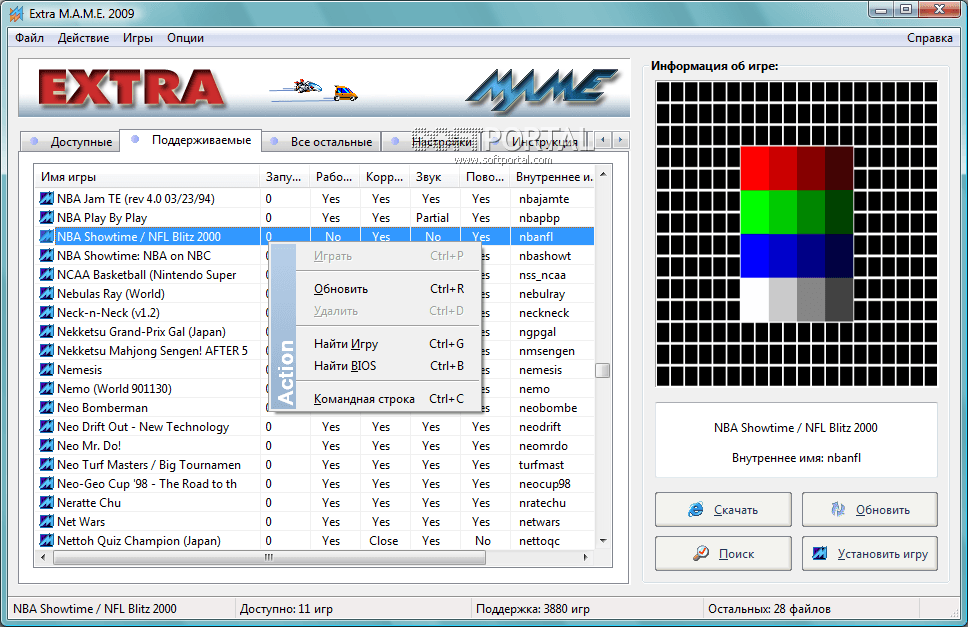The width and height of the screenshot is (968, 627).
Task: Click the magnifier icon on Поиск button
Action: pyautogui.click(x=701, y=554)
